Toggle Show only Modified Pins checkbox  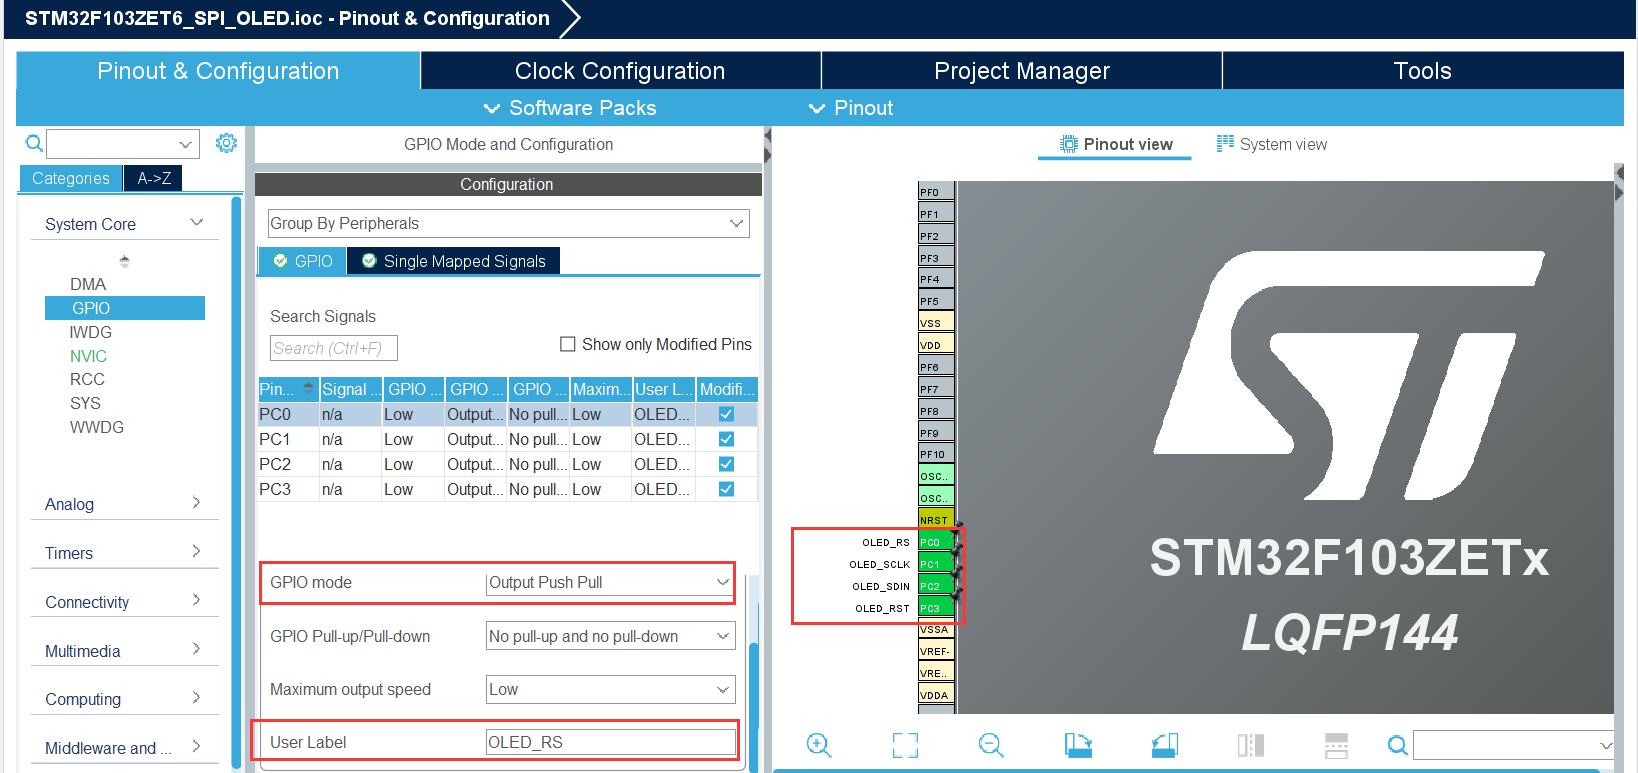coord(568,344)
